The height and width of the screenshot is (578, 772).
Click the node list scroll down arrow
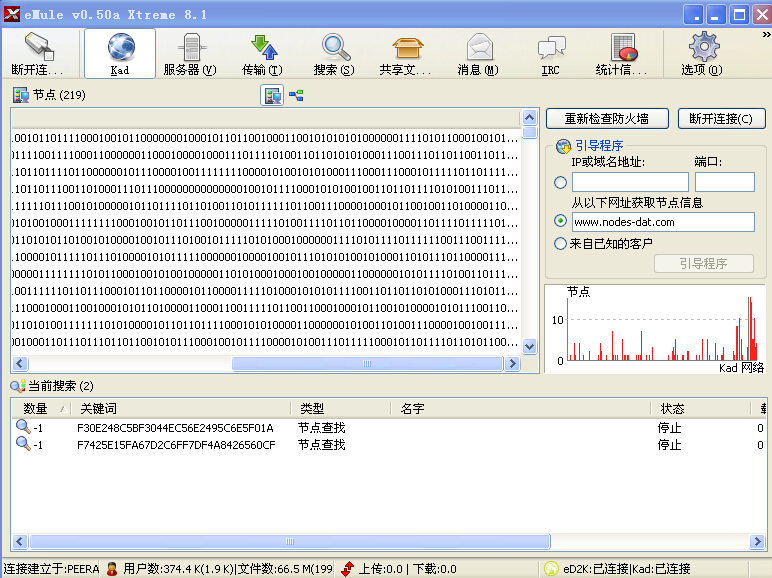point(529,346)
